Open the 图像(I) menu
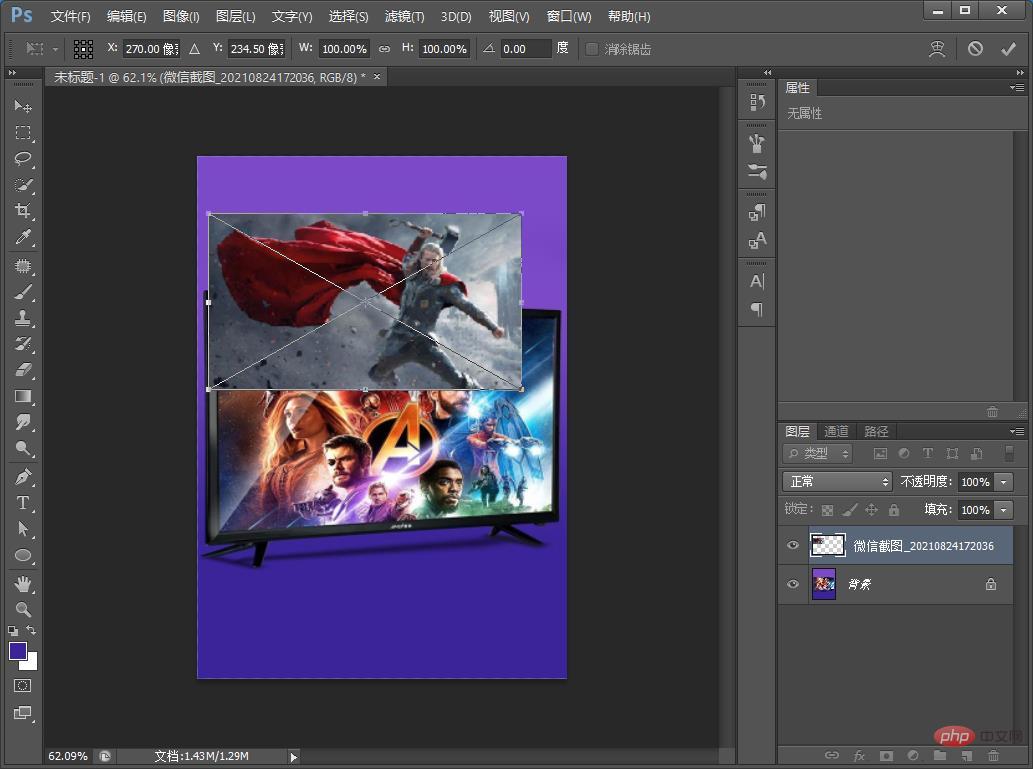1033x769 pixels. tap(181, 16)
